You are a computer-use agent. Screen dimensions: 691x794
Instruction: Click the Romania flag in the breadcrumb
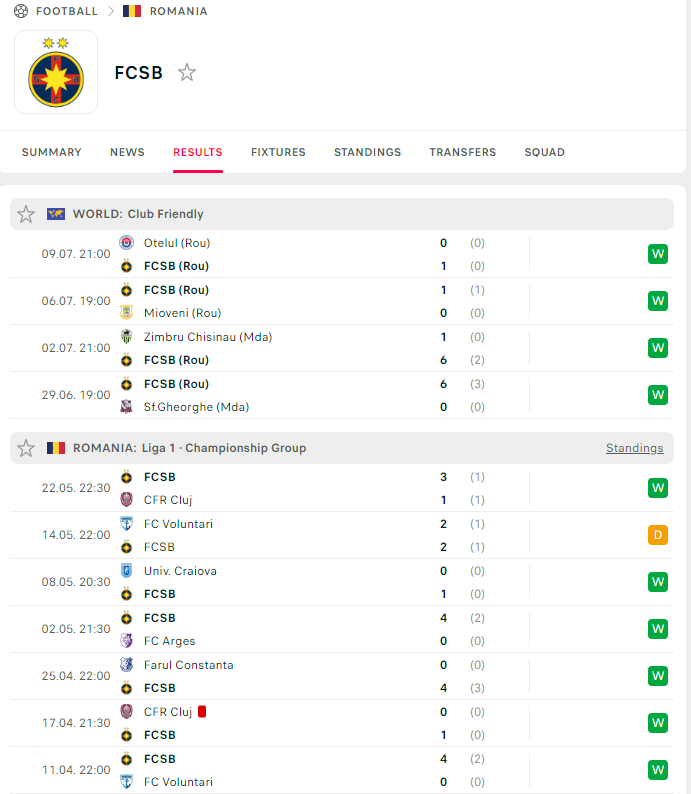tap(132, 11)
